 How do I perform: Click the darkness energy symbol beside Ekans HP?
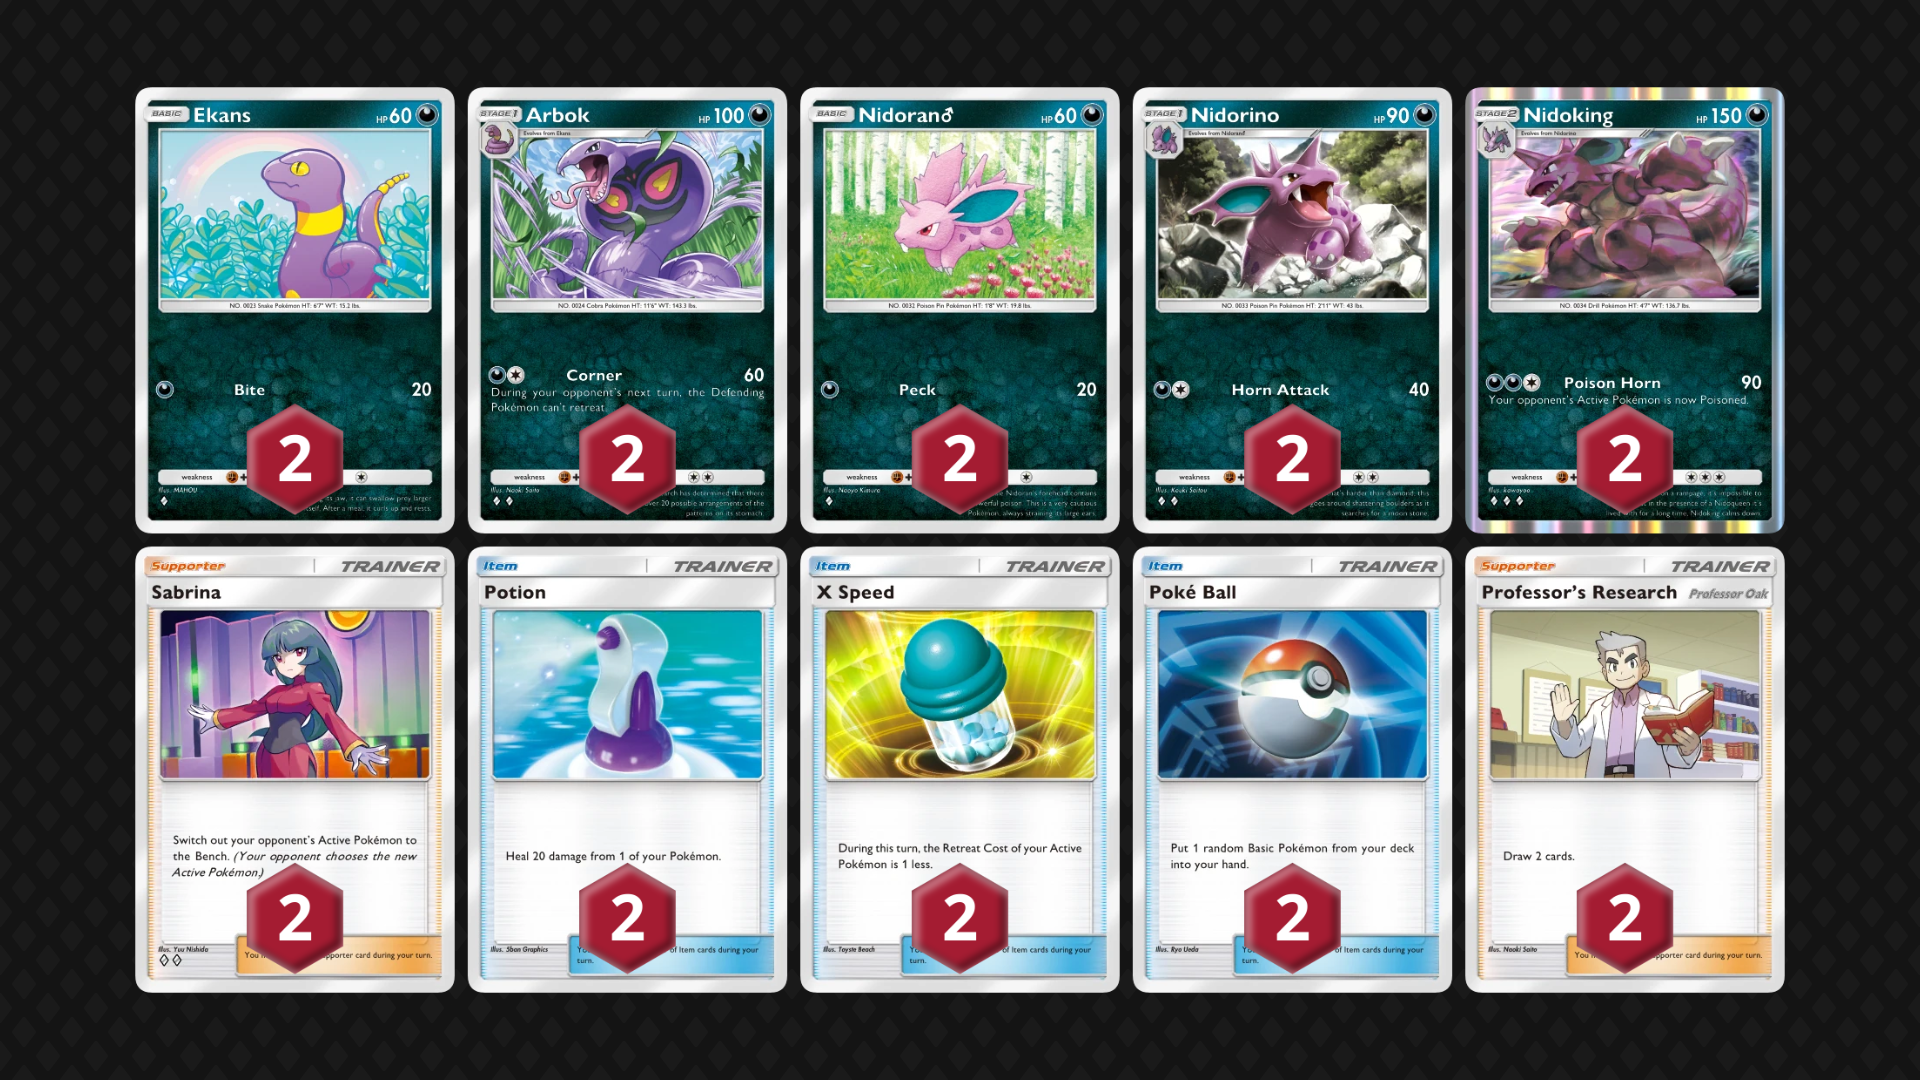coord(427,114)
